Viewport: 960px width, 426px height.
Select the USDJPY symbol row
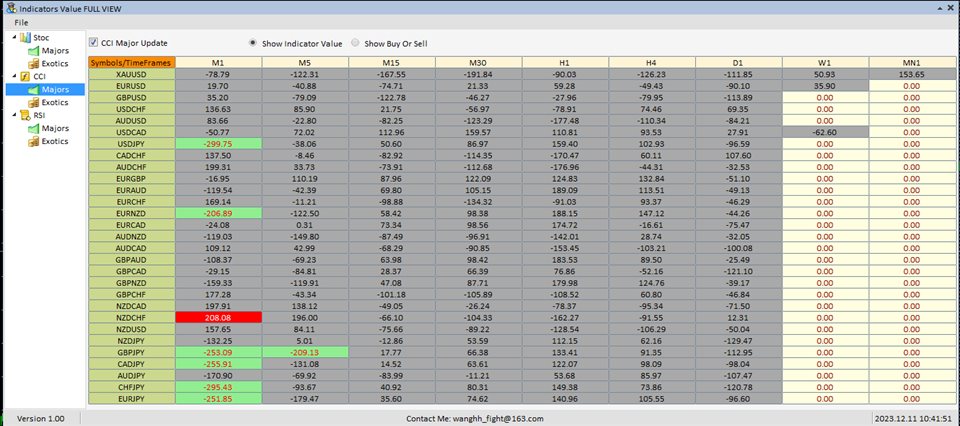click(x=132, y=143)
